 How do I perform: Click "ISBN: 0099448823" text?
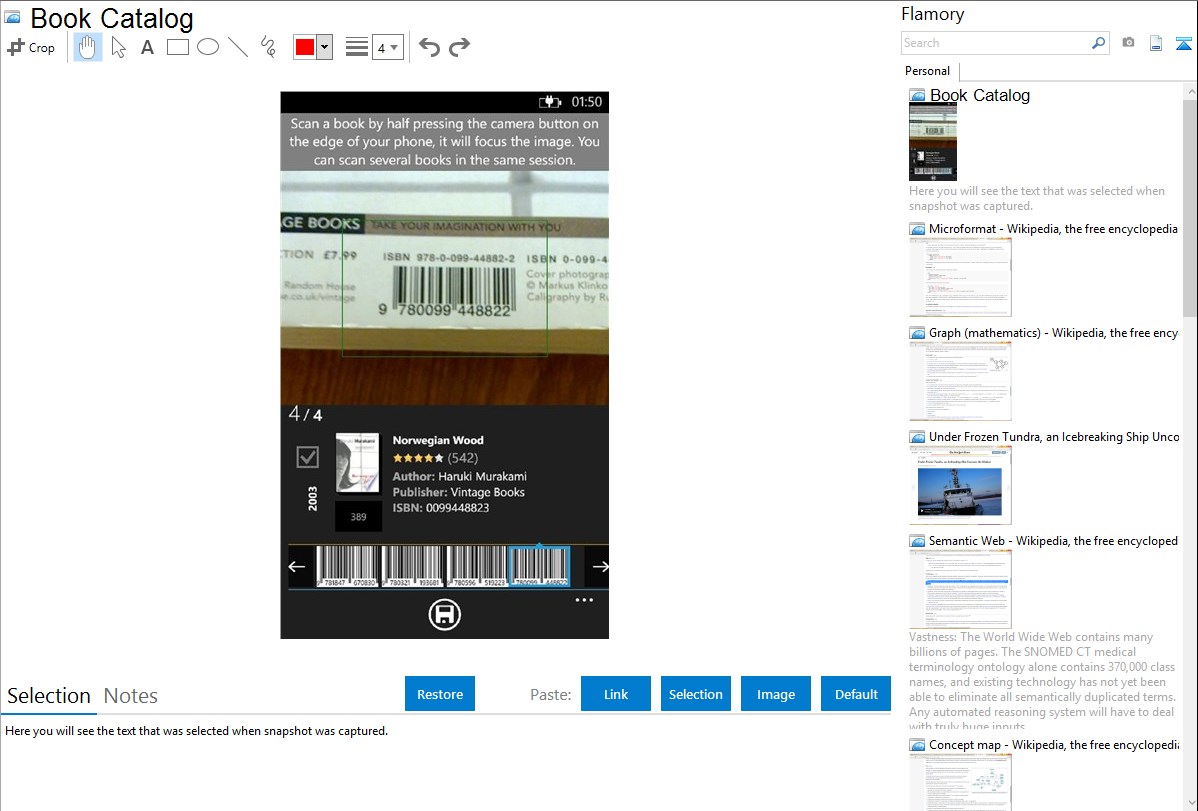(x=441, y=508)
